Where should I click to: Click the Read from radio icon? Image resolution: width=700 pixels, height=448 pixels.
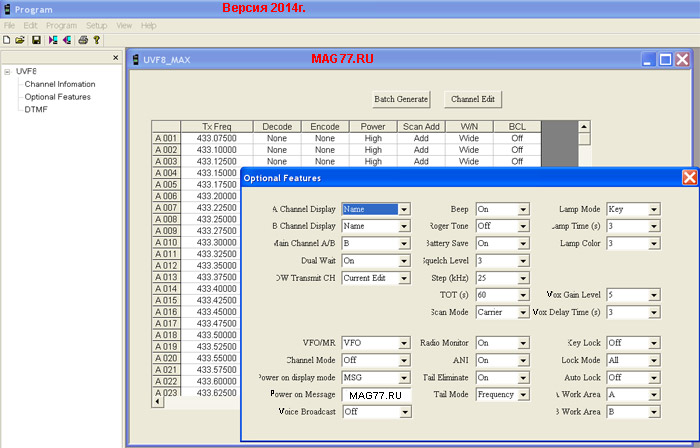[52, 40]
